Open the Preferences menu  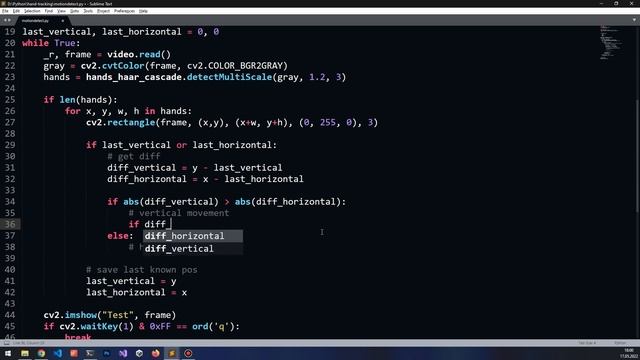(124, 11)
